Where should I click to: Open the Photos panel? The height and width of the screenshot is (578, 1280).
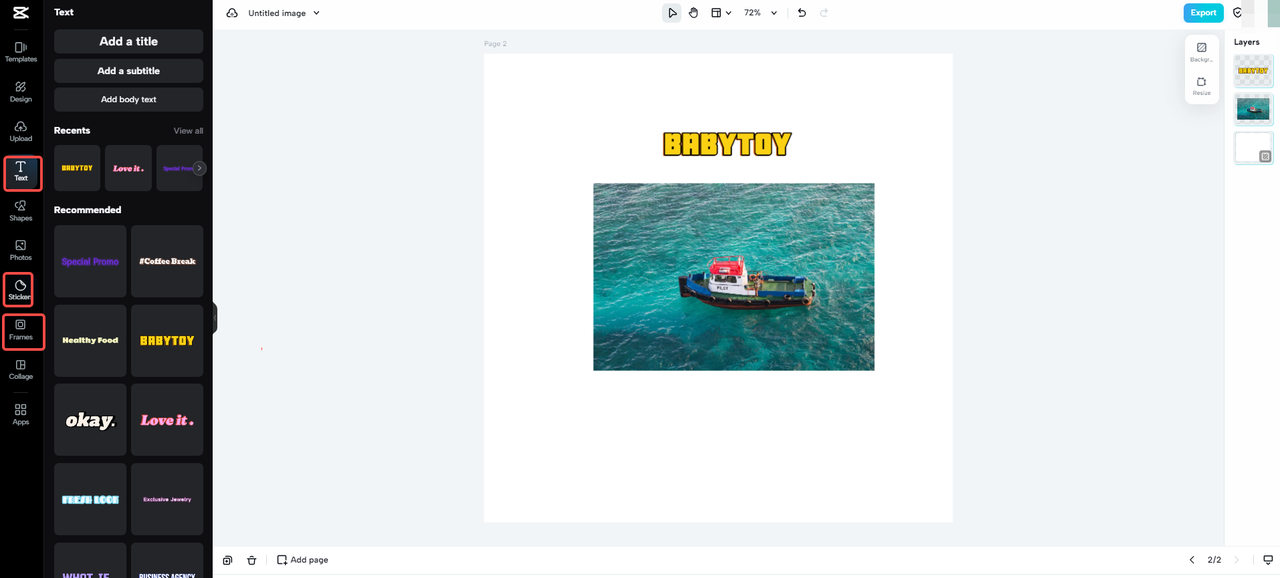[21, 251]
